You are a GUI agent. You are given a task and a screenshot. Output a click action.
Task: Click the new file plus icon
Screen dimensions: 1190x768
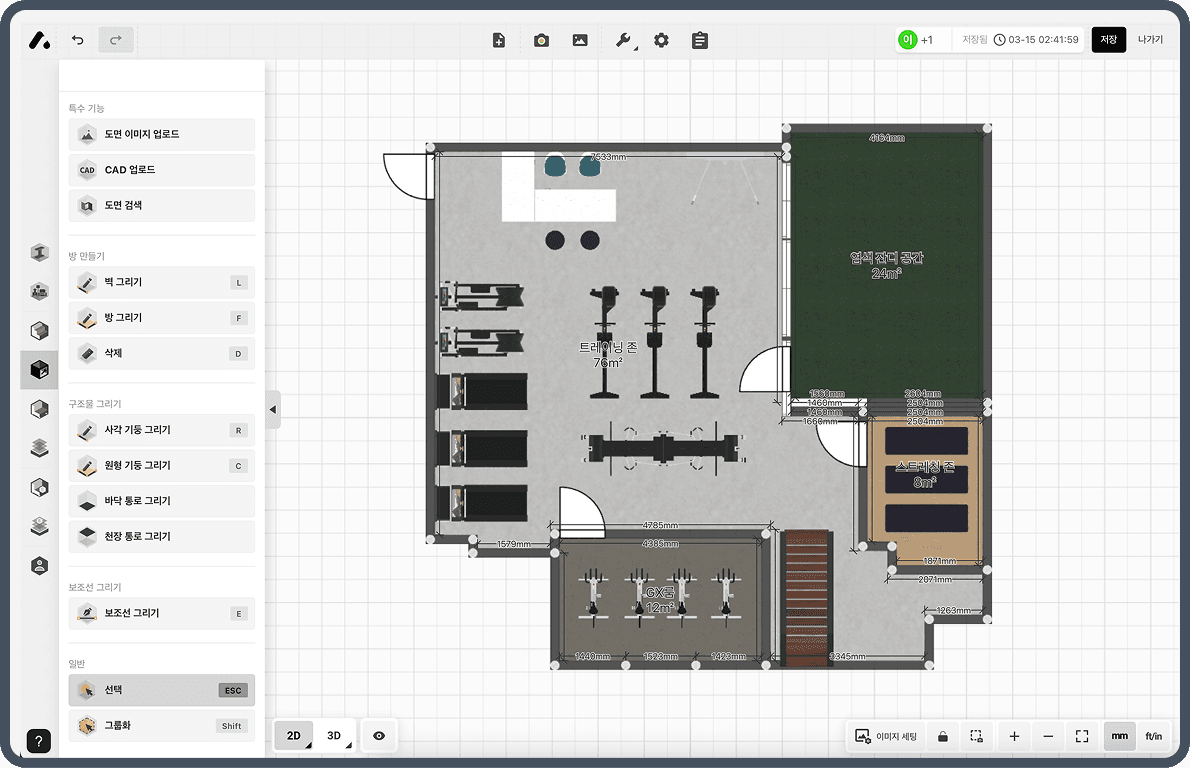(499, 40)
